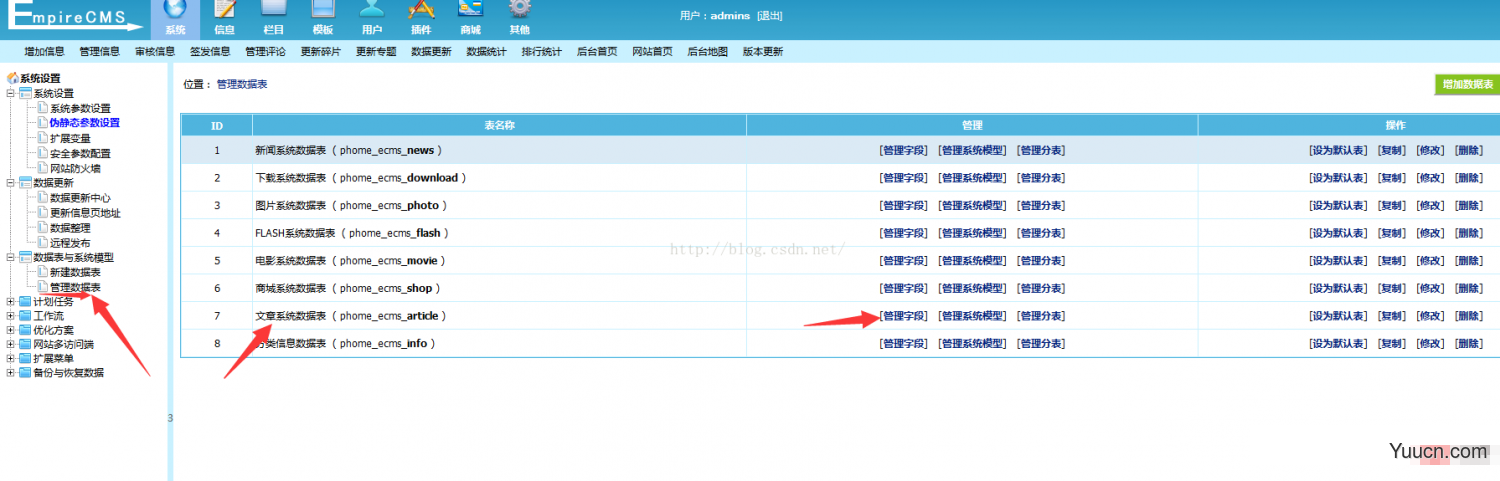Select 数据统计 in the secondary menu bar
1500x481 pixels.
point(486,51)
